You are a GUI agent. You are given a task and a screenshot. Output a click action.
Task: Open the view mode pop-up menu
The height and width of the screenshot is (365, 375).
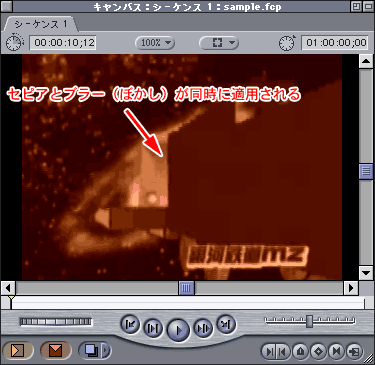219,43
